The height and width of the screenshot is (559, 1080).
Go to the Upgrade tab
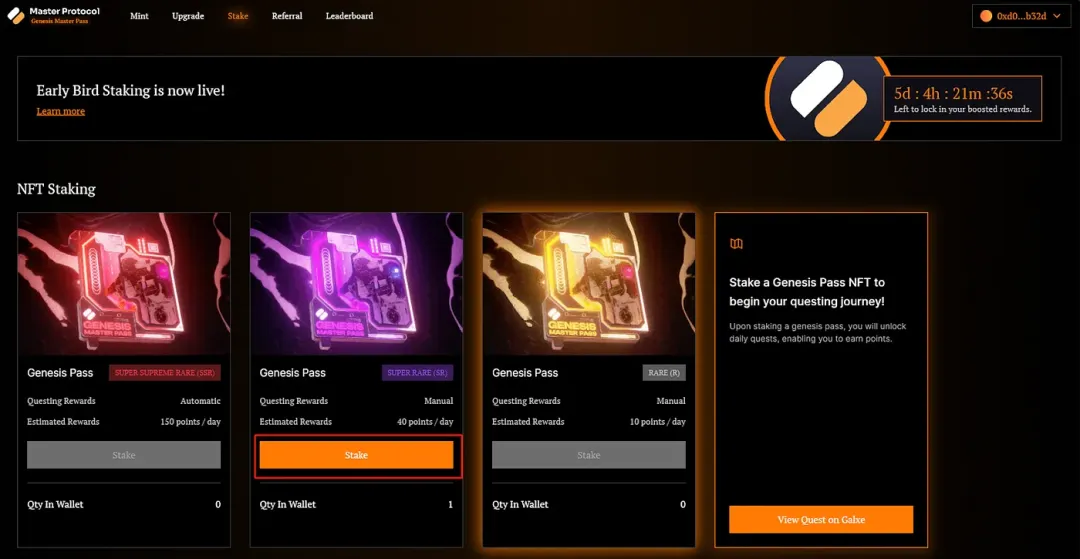(188, 16)
